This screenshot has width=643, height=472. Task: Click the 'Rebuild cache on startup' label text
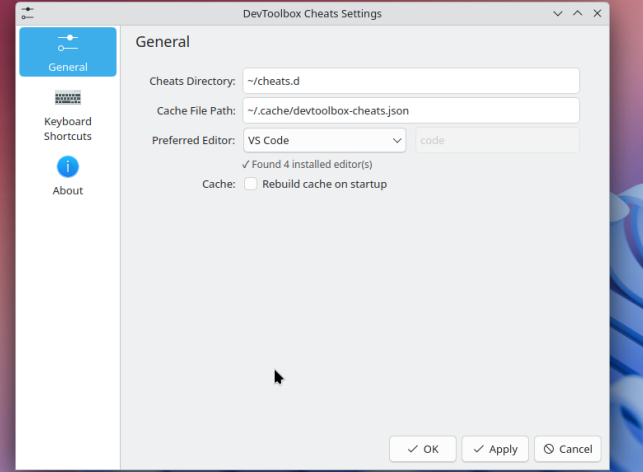point(324,184)
